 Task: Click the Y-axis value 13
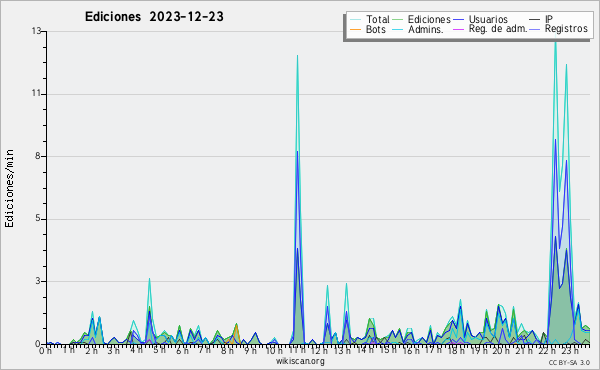coord(36,31)
